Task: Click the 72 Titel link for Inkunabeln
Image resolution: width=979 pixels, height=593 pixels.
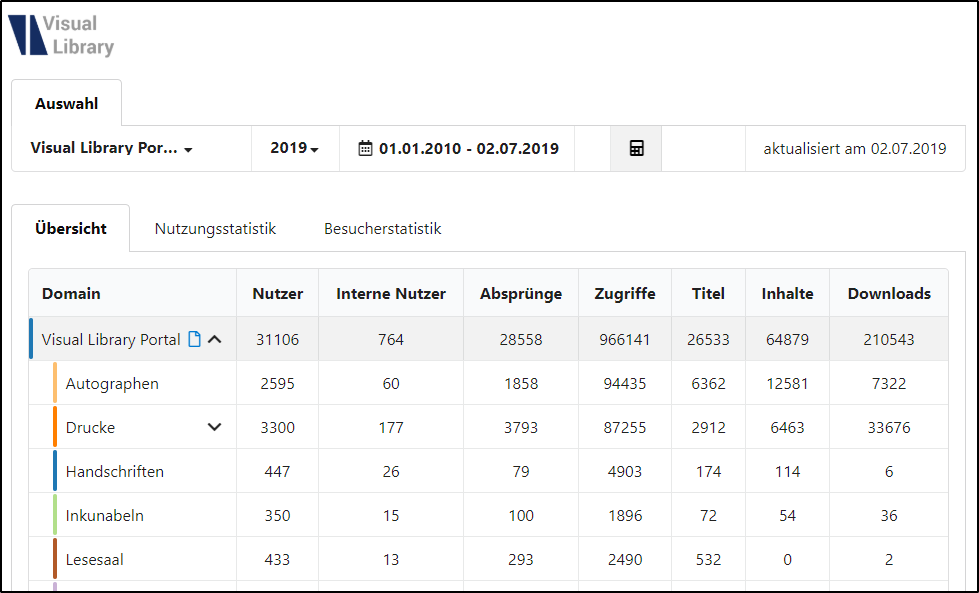Action: coord(708,515)
